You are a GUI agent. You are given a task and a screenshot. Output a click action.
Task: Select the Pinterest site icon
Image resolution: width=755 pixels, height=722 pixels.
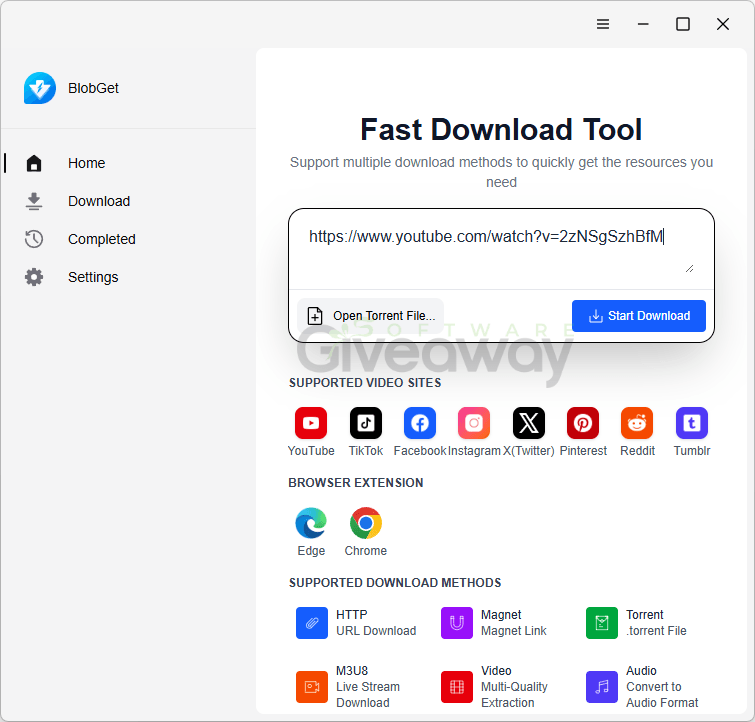[583, 423]
